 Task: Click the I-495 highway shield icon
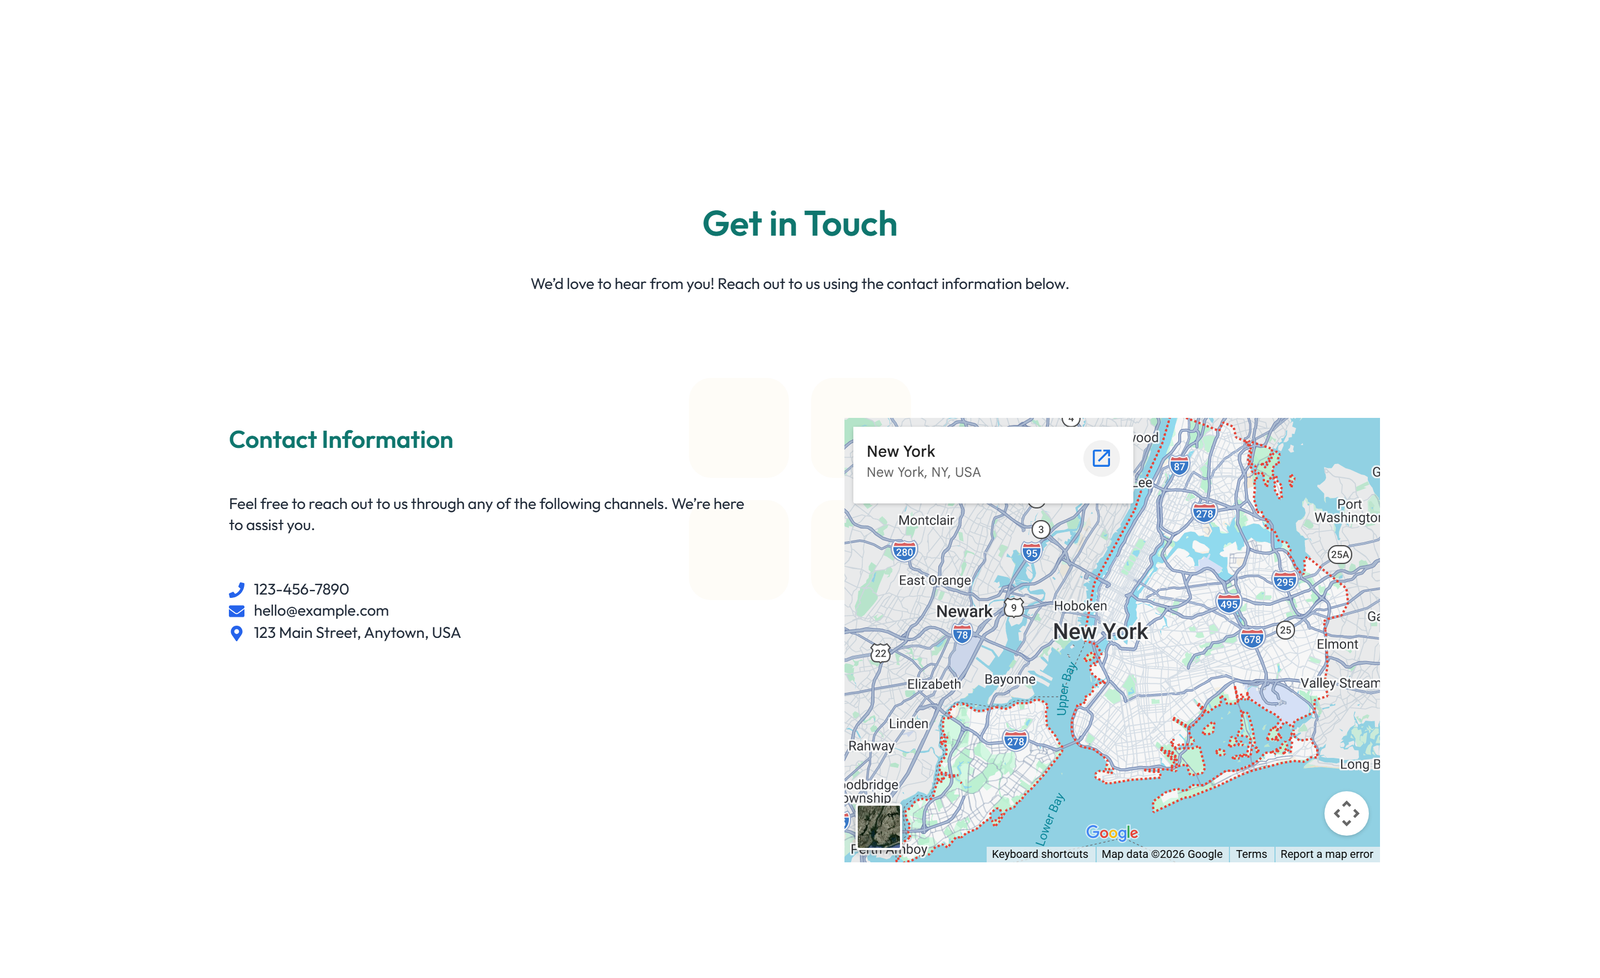pos(1227,603)
